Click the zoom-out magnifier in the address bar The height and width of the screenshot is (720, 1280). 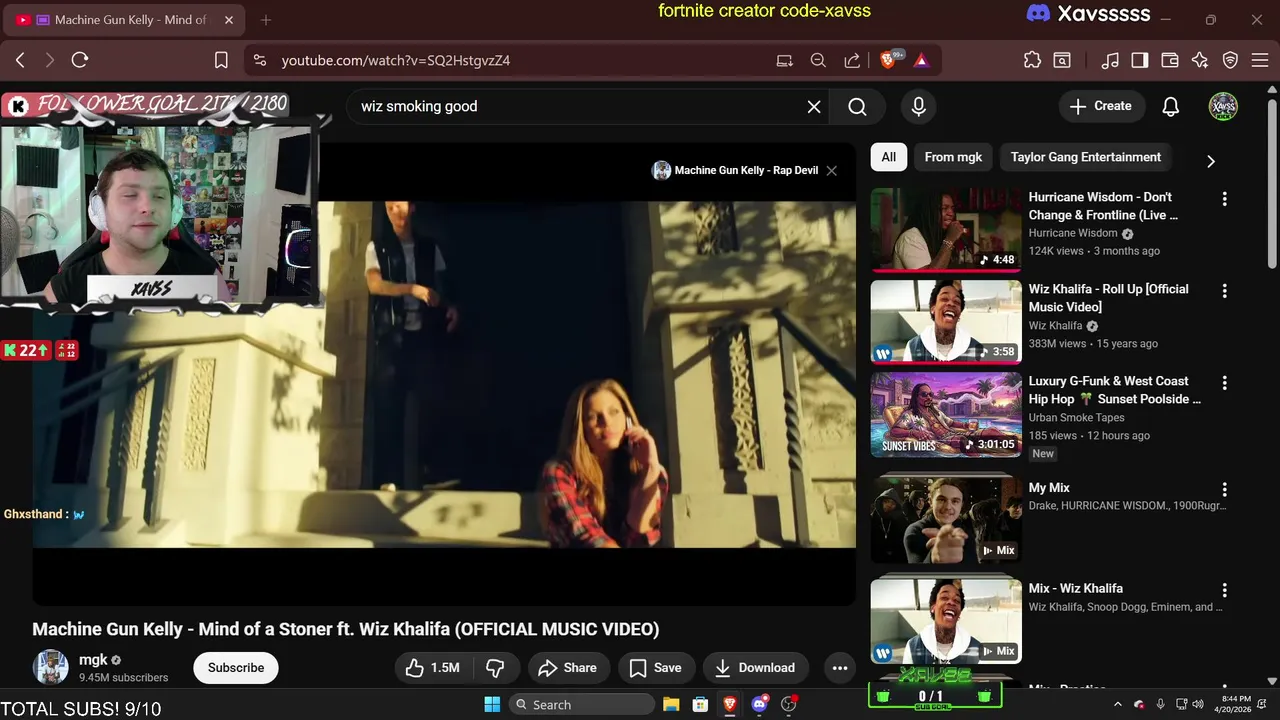(818, 60)
